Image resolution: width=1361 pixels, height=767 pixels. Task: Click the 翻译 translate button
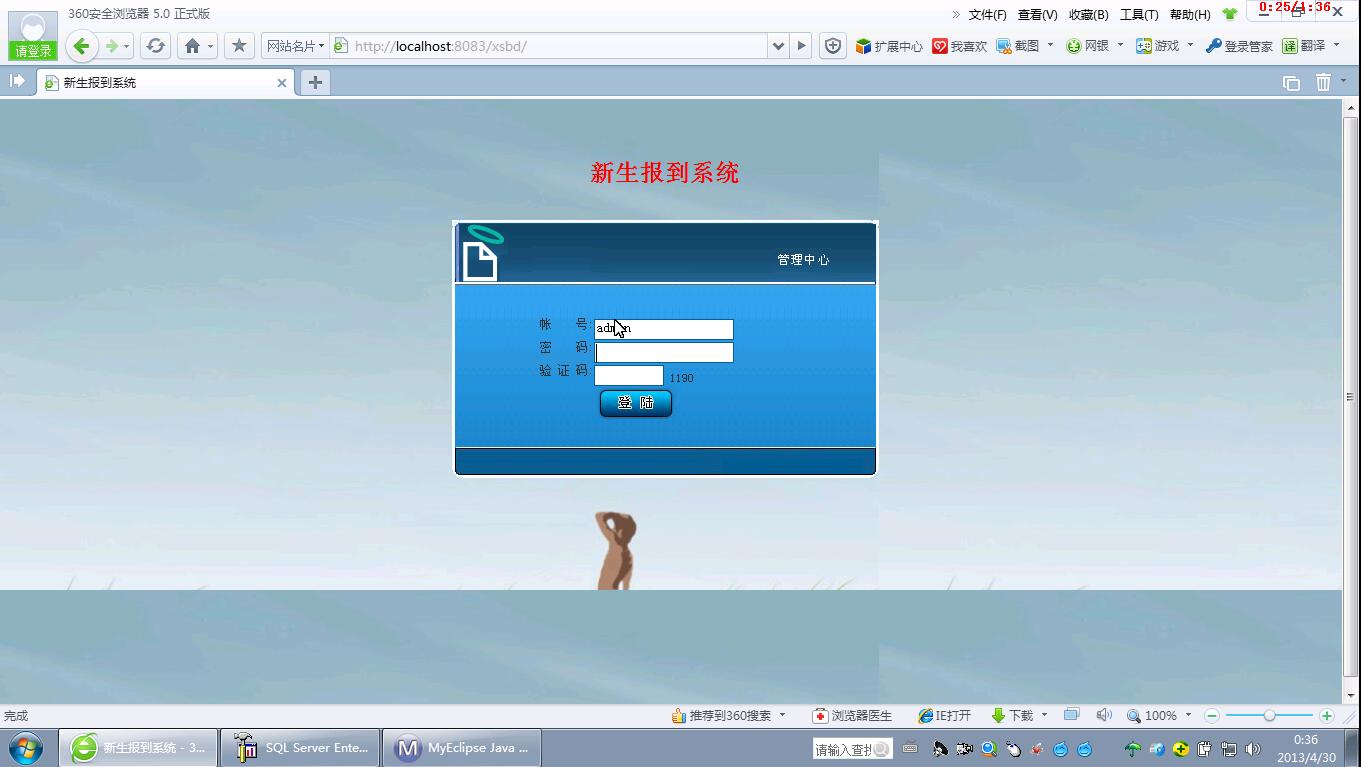pos(1304,46)
